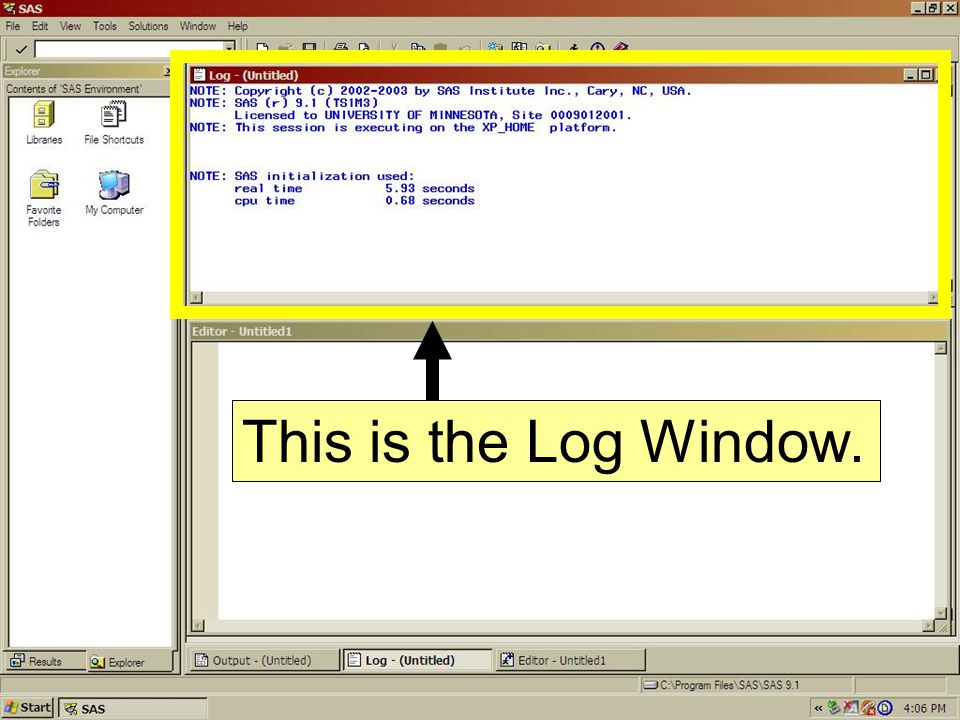The width and height of the screenshot is (960, 720).
Task: Click the Copy toolbar icon
Action: point(418,48)
